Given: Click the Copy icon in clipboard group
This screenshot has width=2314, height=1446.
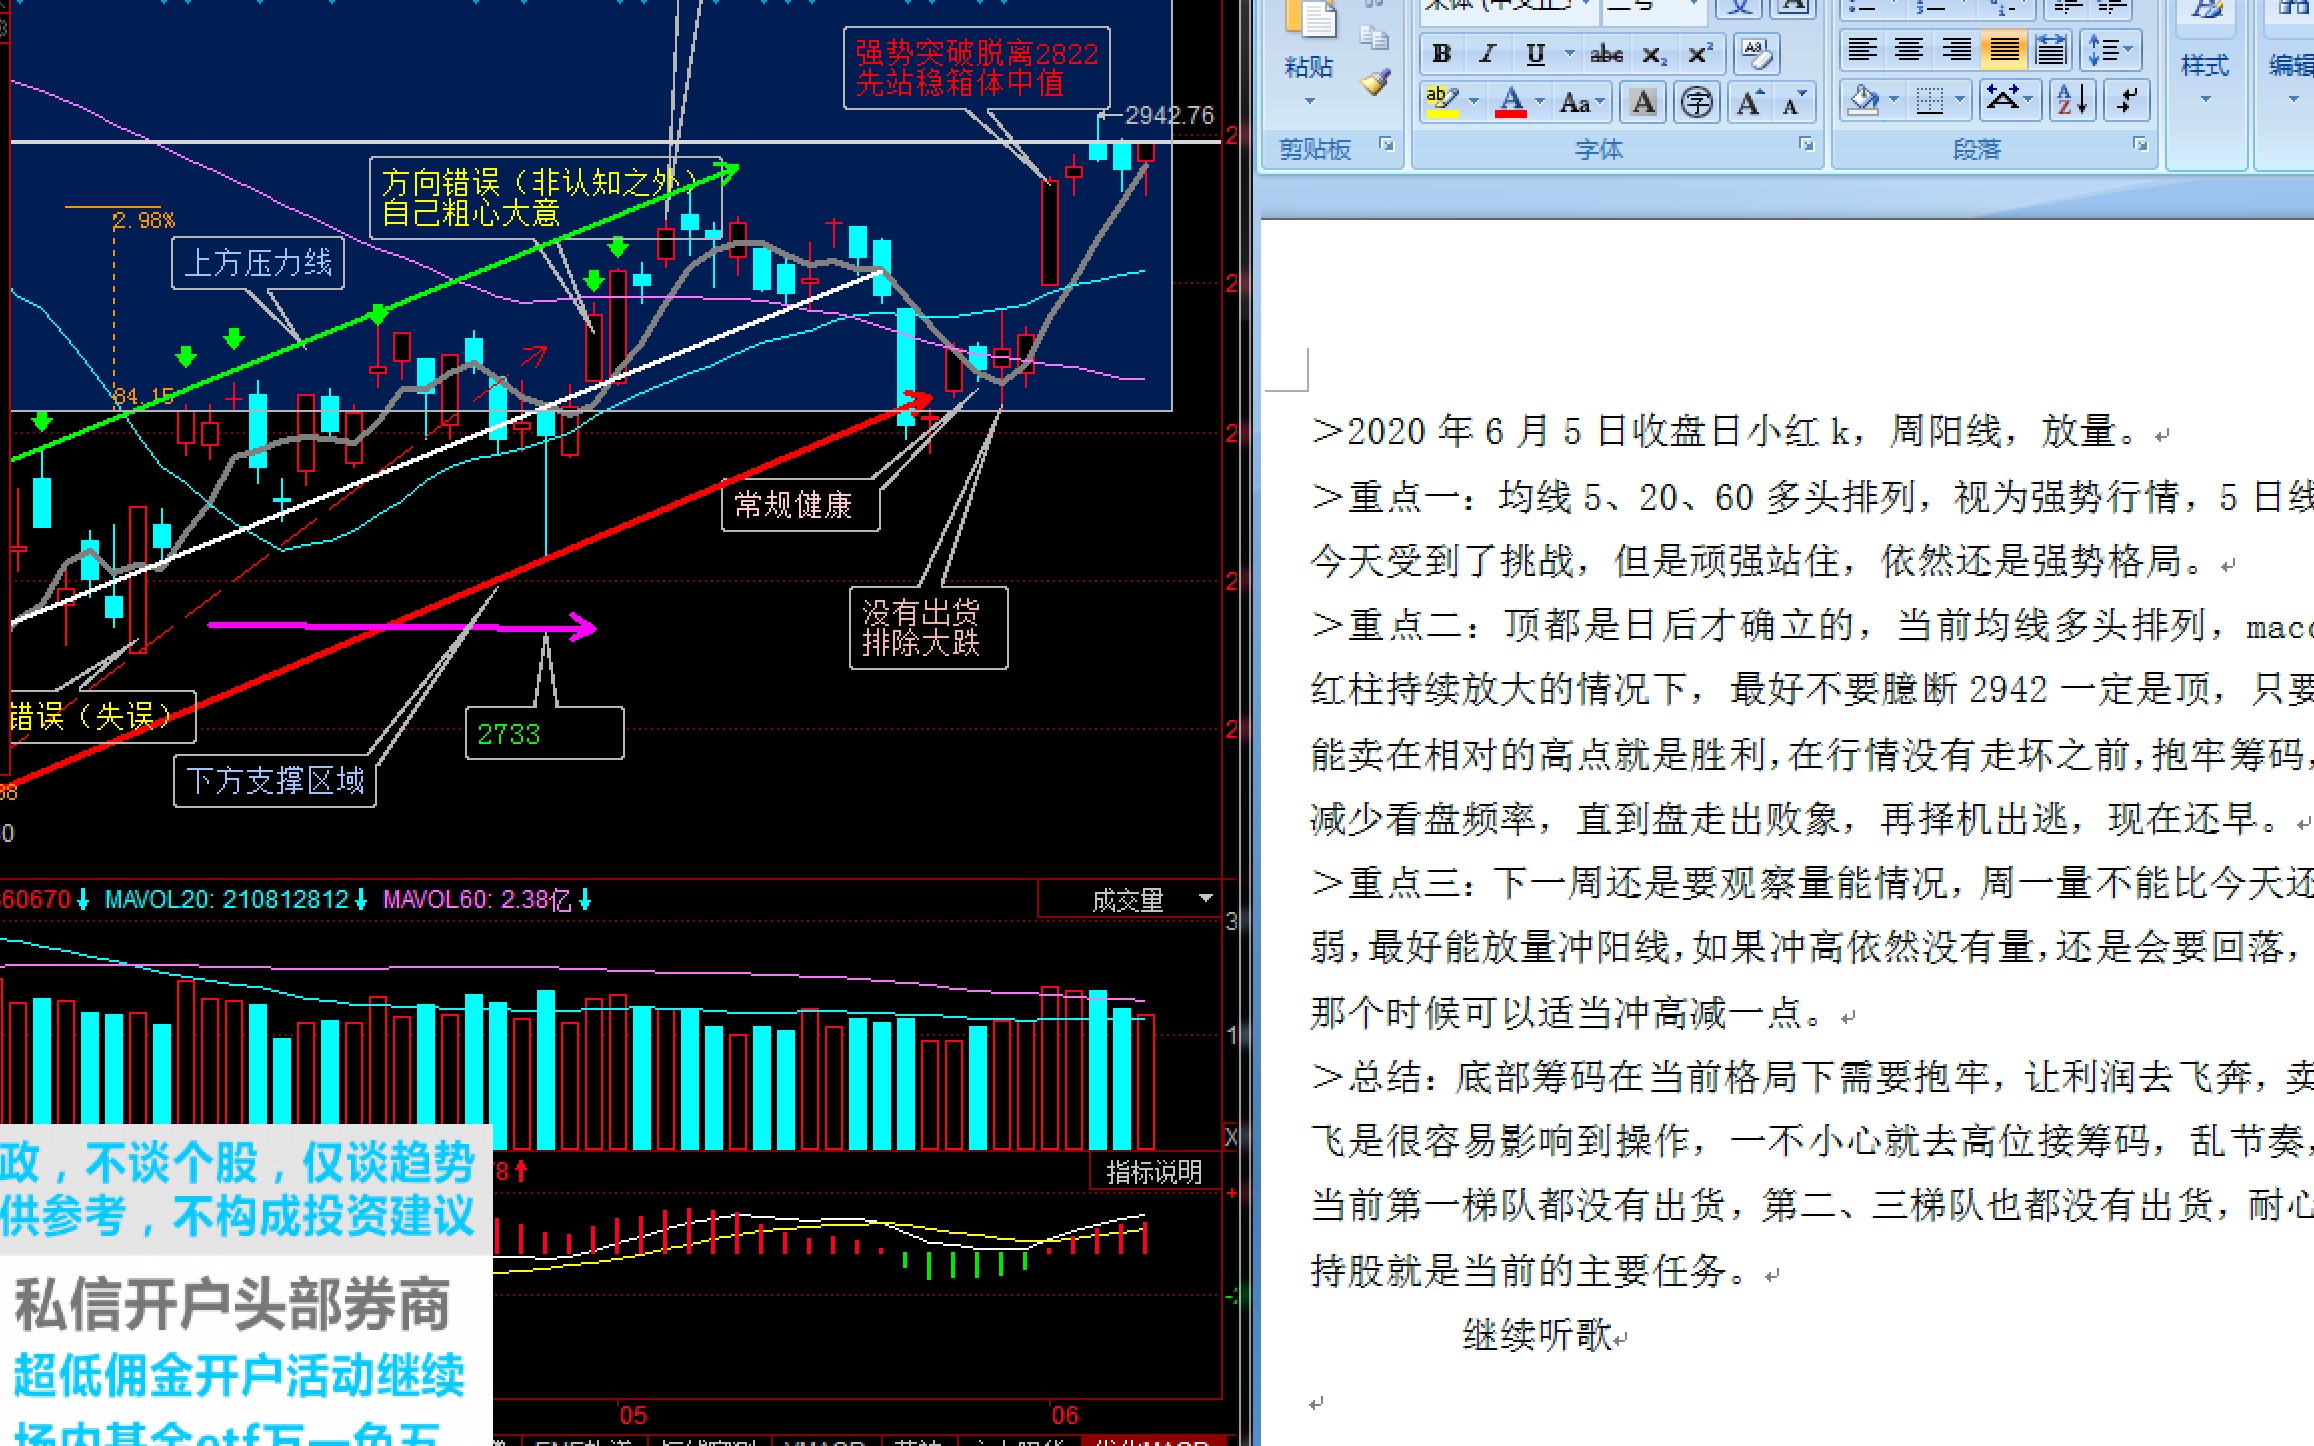Looking at the screenshot, I should pos(1375,38).
